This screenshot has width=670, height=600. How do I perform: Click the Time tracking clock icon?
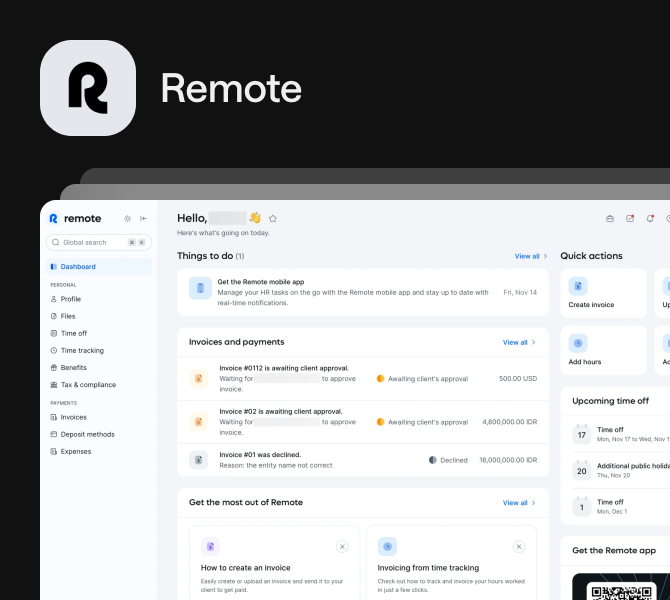pos(54,350)
